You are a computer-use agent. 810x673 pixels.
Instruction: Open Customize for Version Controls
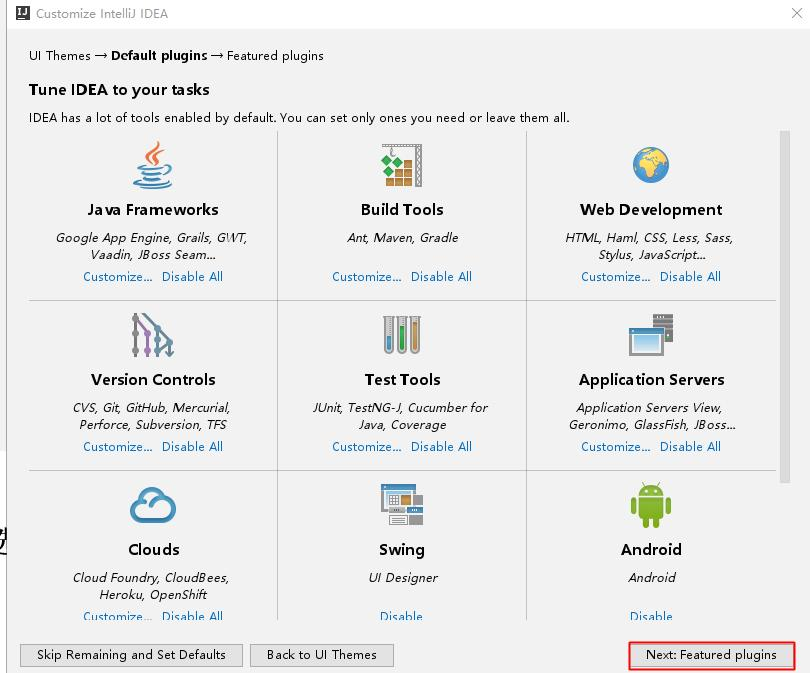[x=118, y=447]
